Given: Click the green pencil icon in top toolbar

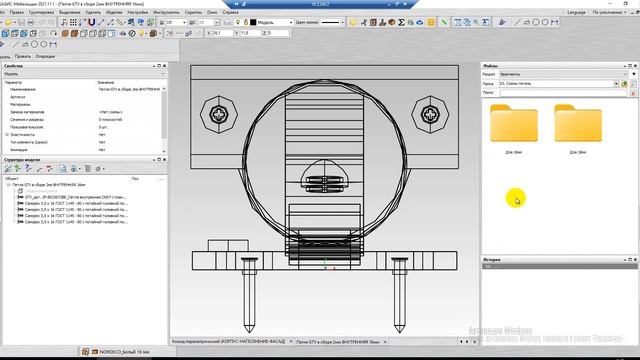Looking at the screenshot, I should (x=444, y=22).
